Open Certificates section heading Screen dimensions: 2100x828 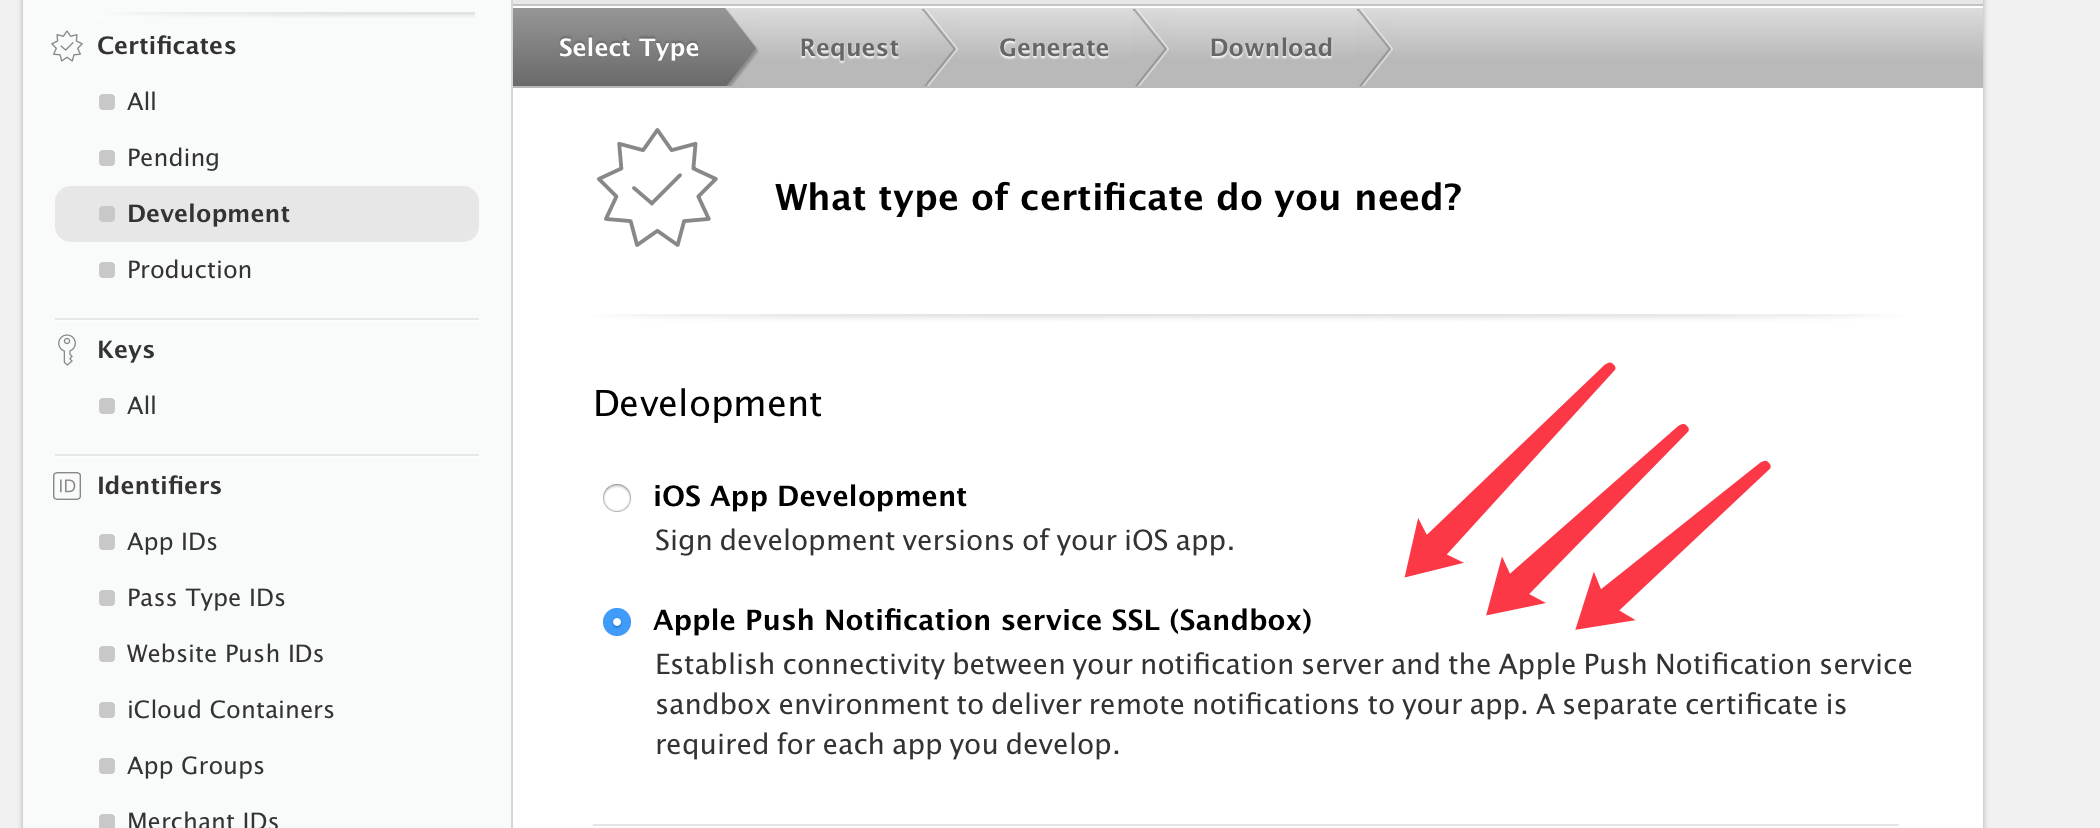(166, 46)
